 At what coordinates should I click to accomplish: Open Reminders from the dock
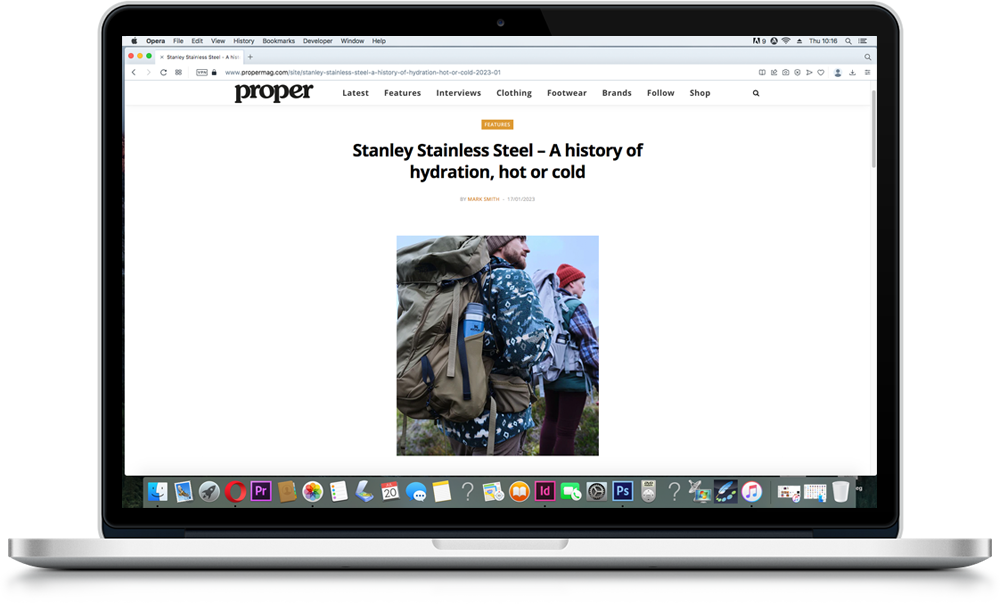tap(339, 492)
